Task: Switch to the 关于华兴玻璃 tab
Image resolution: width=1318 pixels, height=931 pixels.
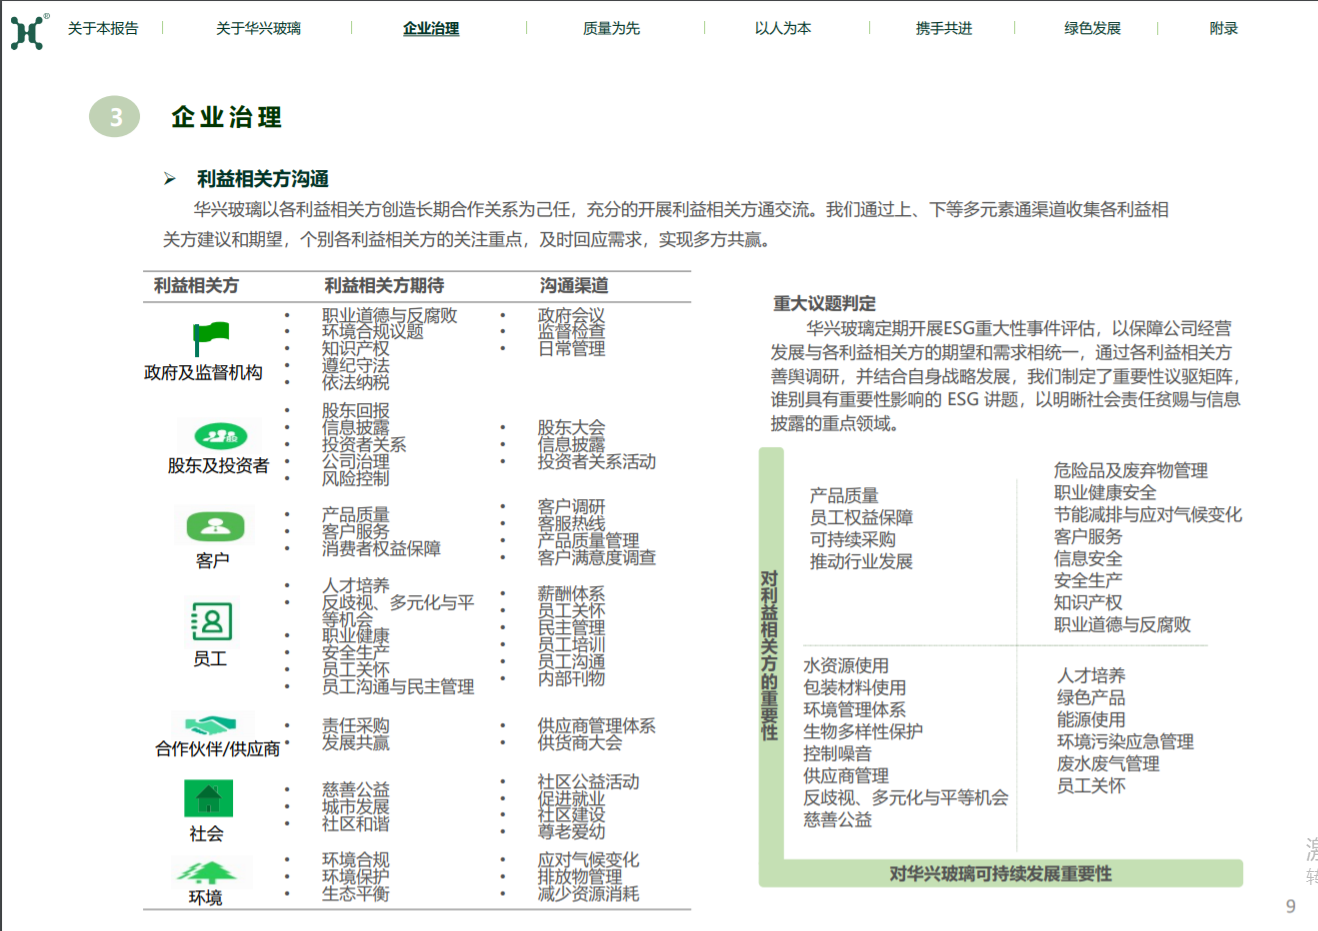Action: tap(258, 28)
